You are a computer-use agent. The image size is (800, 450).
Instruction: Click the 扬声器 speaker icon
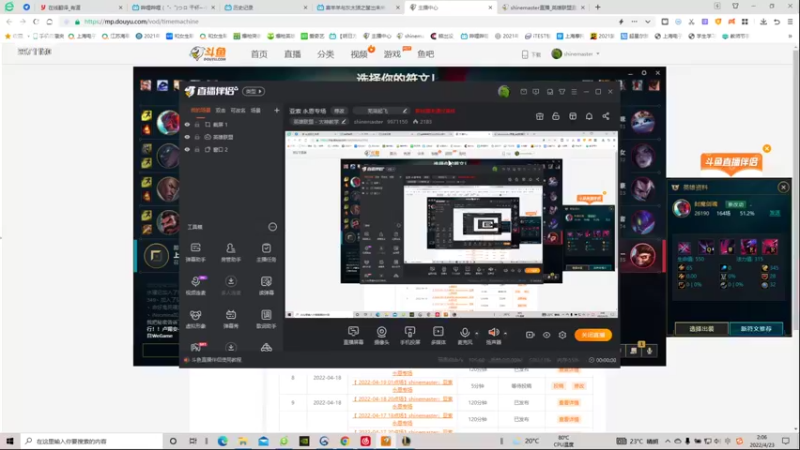tap(493, 335)
